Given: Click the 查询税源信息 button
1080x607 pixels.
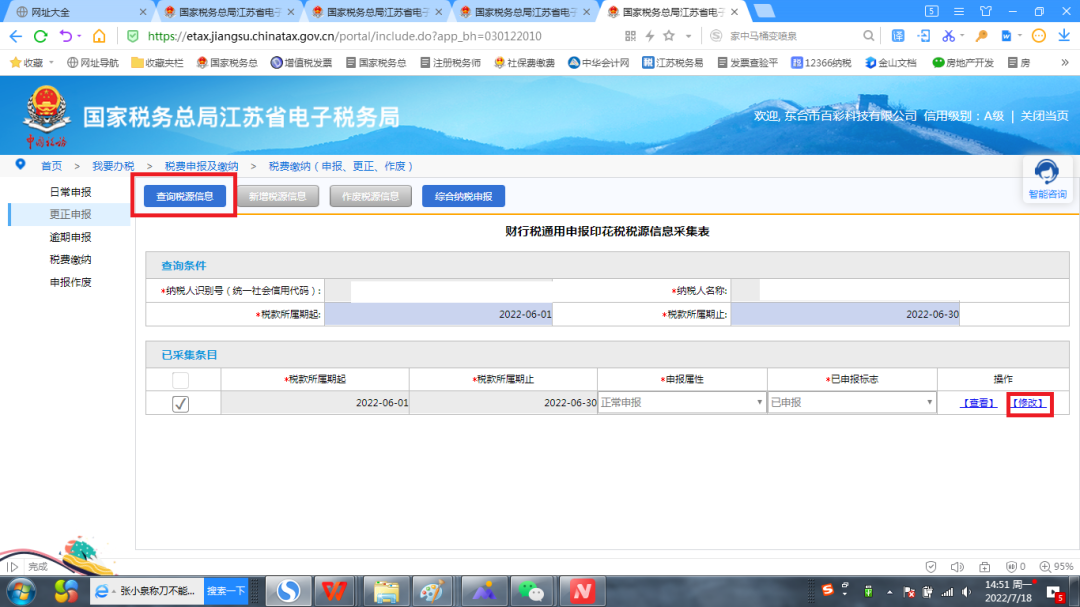Looking at the screenshot, I should click(185, 196).
